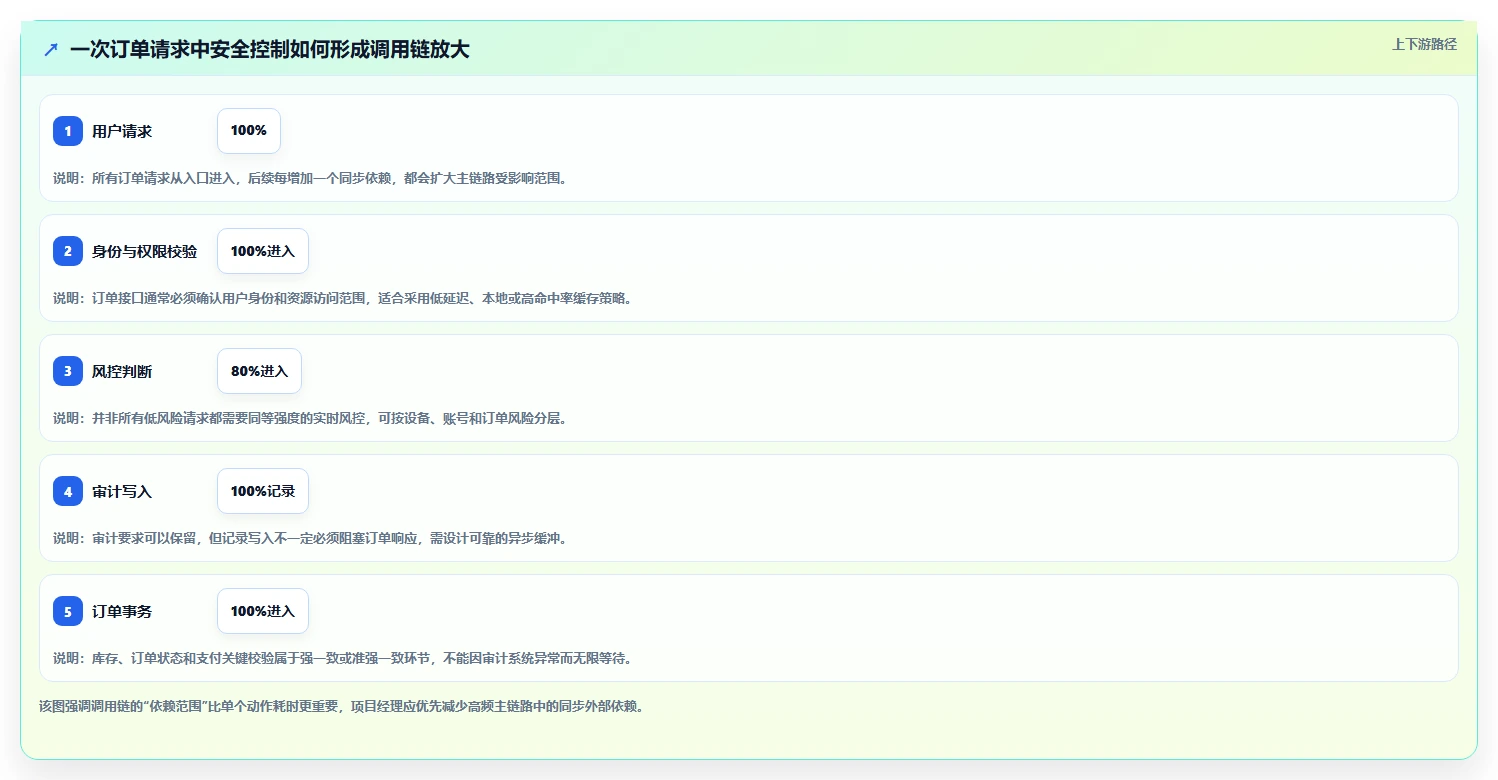1498x780 pixels.
Task: Click the description starting 说明：审计要求可以保留
Action: pyautogui.click(x=310, y=538)
